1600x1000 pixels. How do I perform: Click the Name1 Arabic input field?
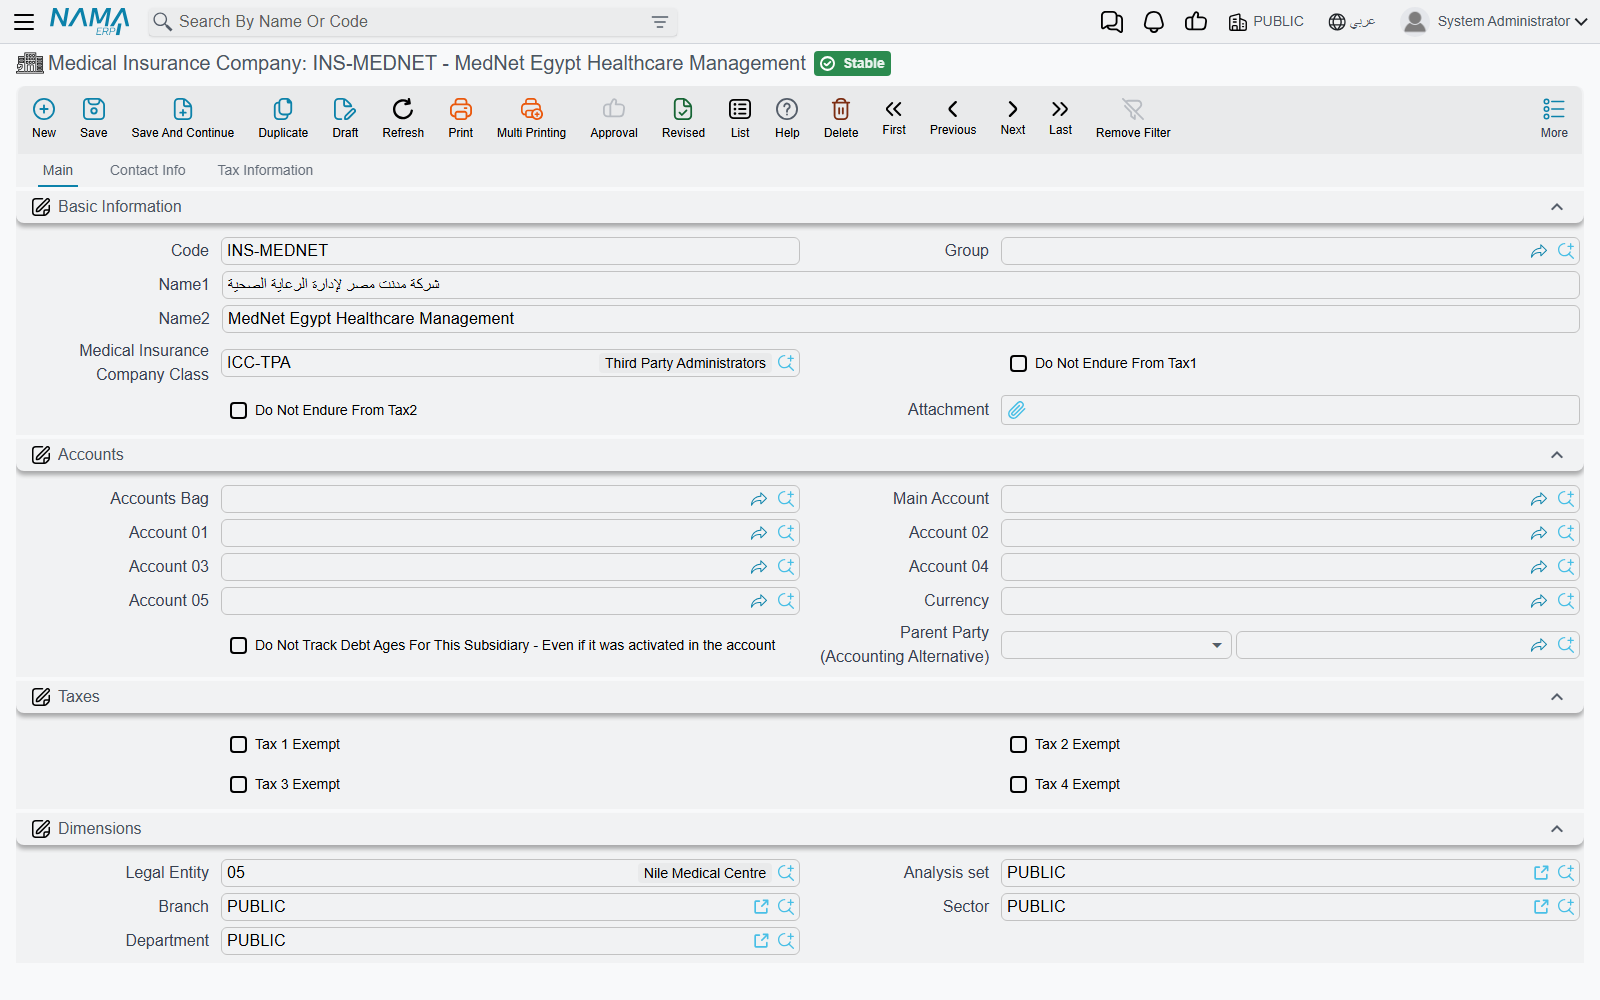[900, 285]
